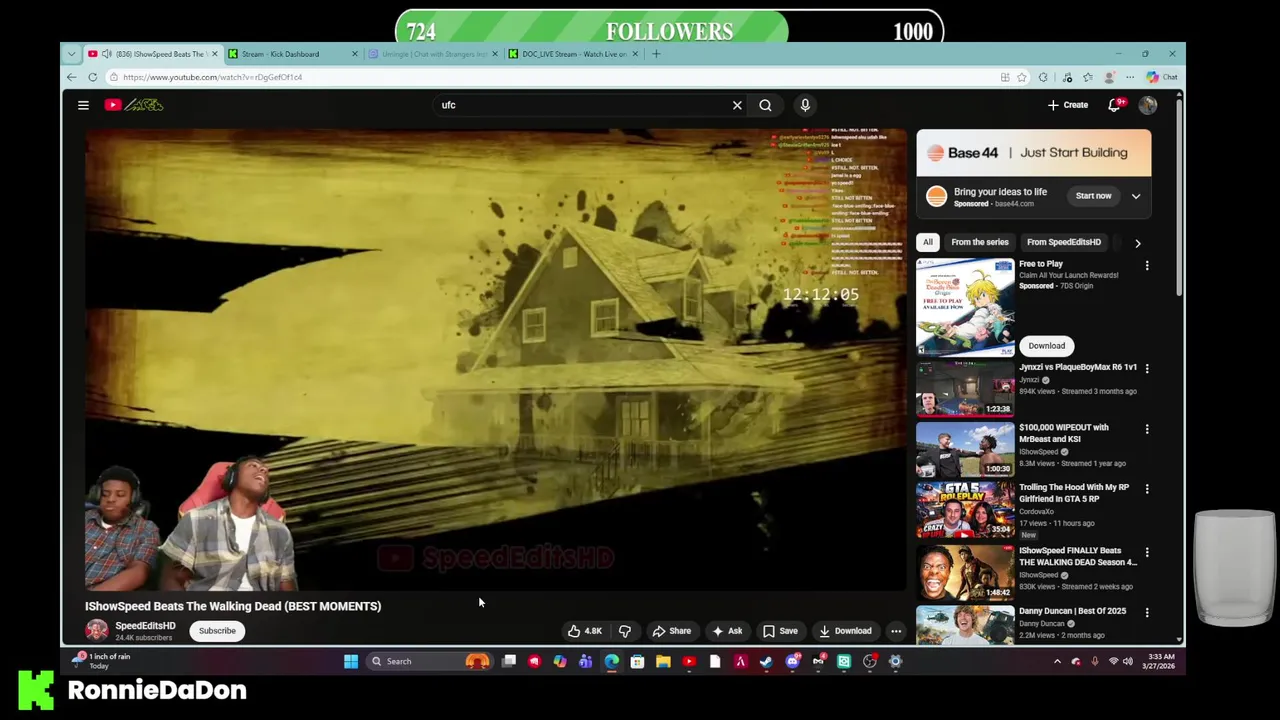Viewport: 1280px width, 720px height.
Task: Save the video to a playlist
Action: [x=780, y=631]
